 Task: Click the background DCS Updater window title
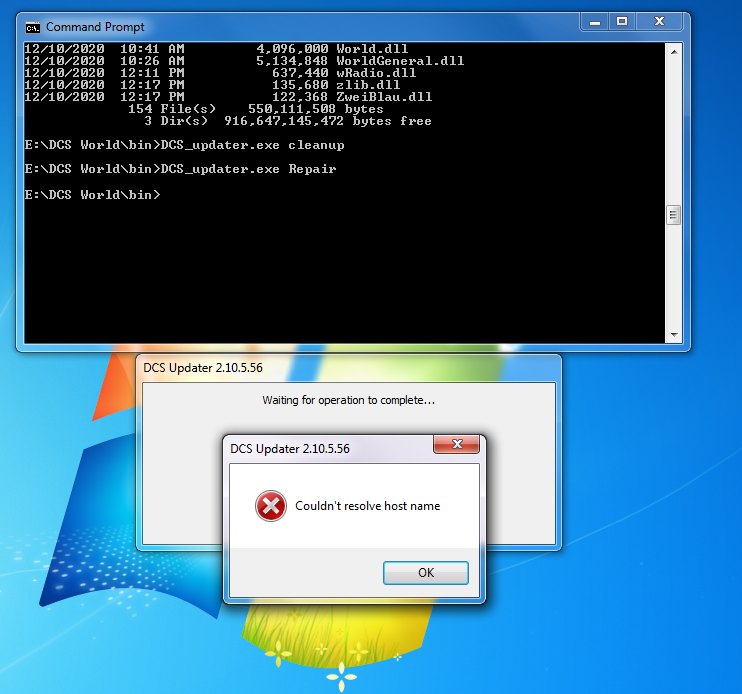tap(203, 368)
